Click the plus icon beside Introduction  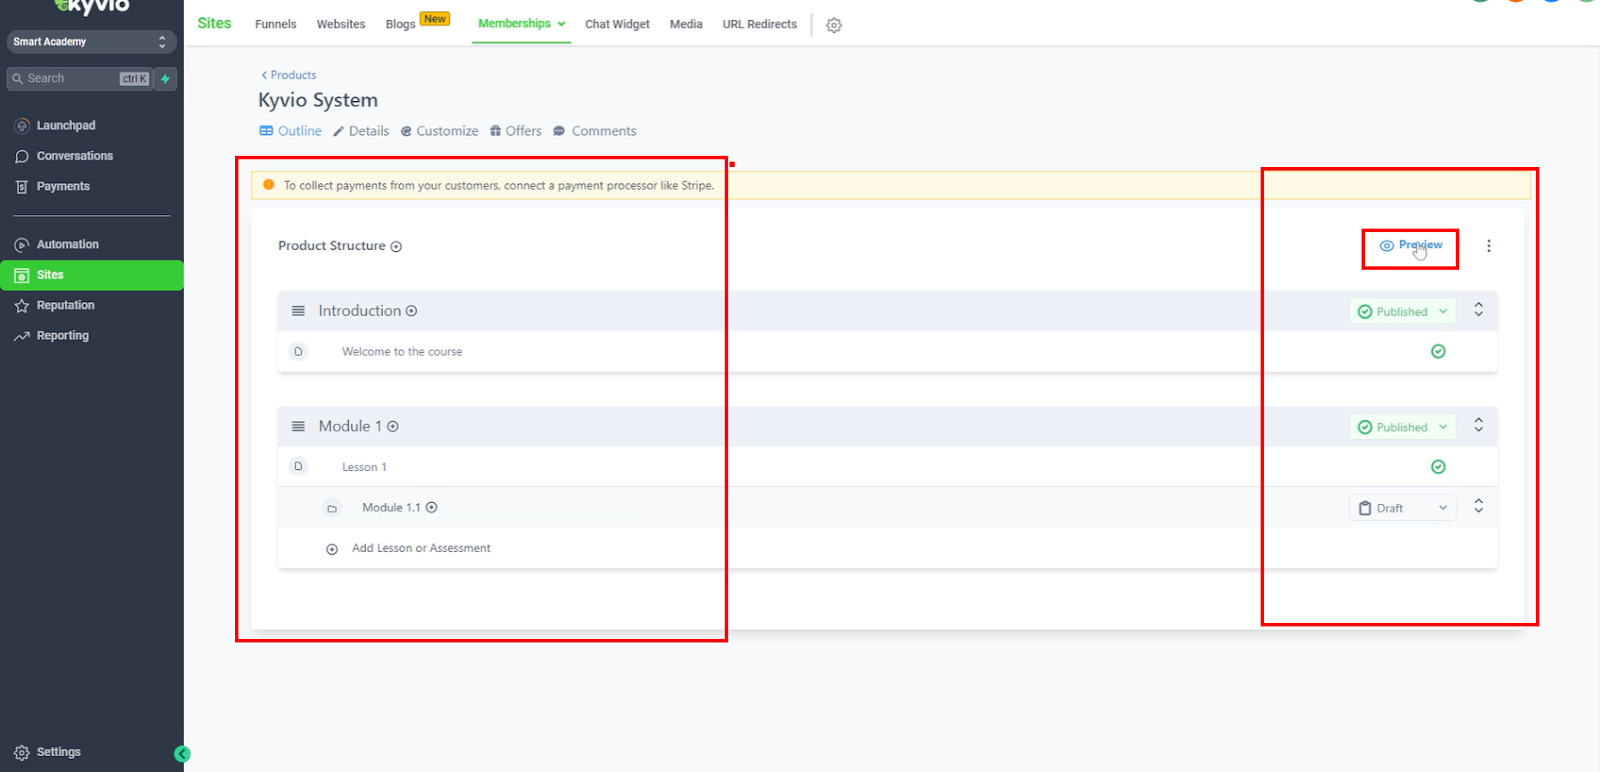(411, 311)
